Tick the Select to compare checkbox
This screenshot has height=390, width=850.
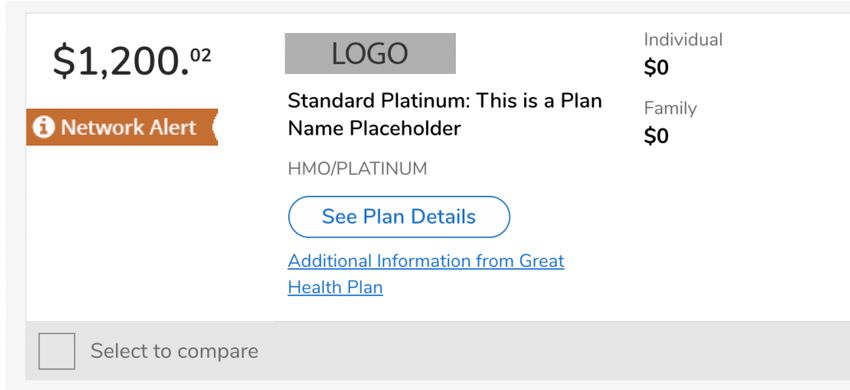57,351
